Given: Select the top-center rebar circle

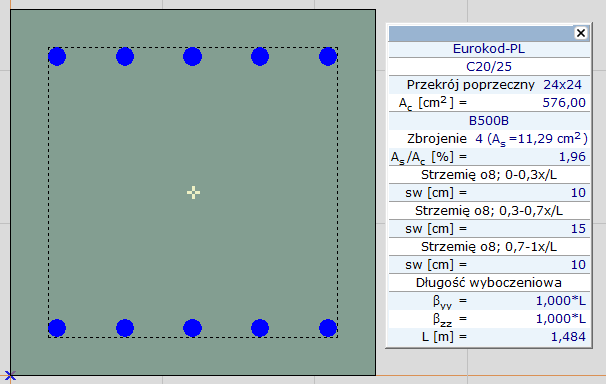Looking at the screenshot, I should click(x=192, y=57).
